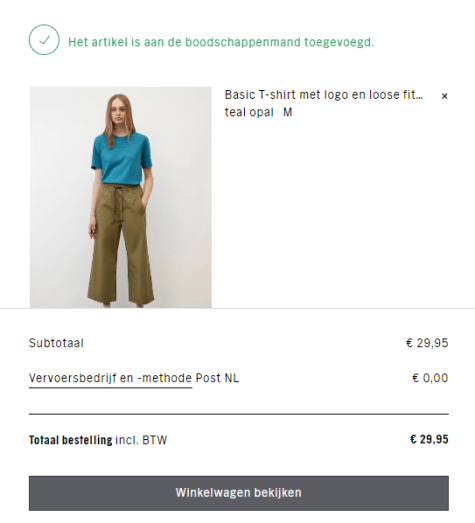
Task: Remove the Basic T-shirt with the x icon
Action: tap(444, 96)
